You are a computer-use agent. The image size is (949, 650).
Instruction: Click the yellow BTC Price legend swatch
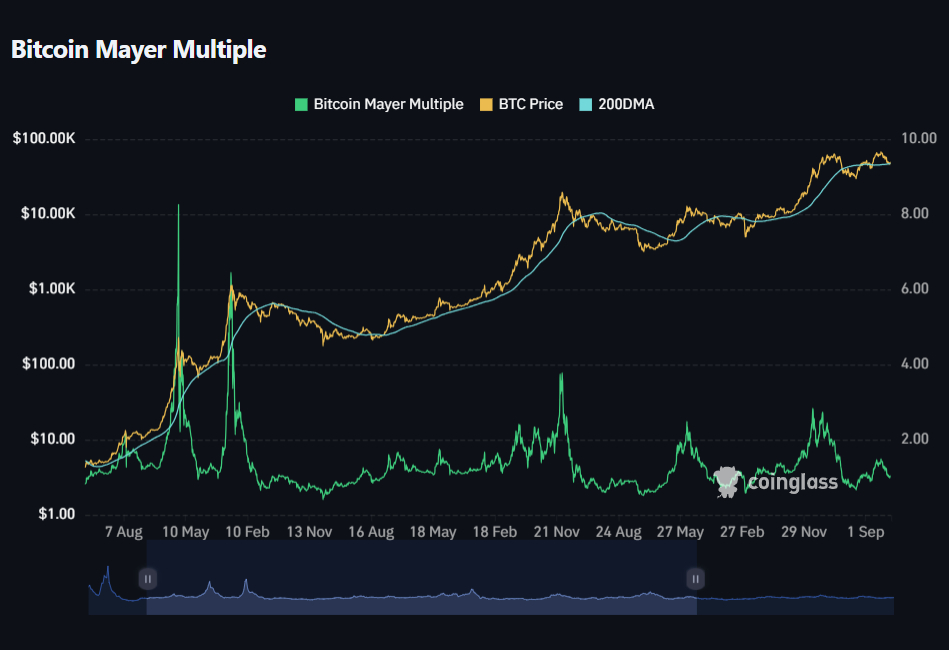click(x=487, y=104)
